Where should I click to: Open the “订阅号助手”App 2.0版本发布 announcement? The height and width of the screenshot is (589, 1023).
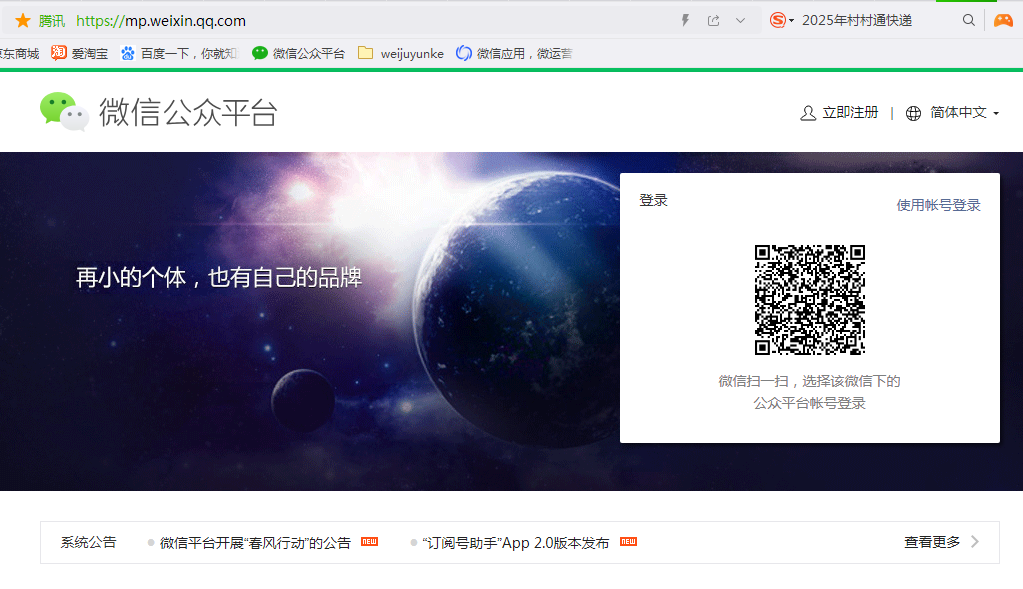[515, 543]
